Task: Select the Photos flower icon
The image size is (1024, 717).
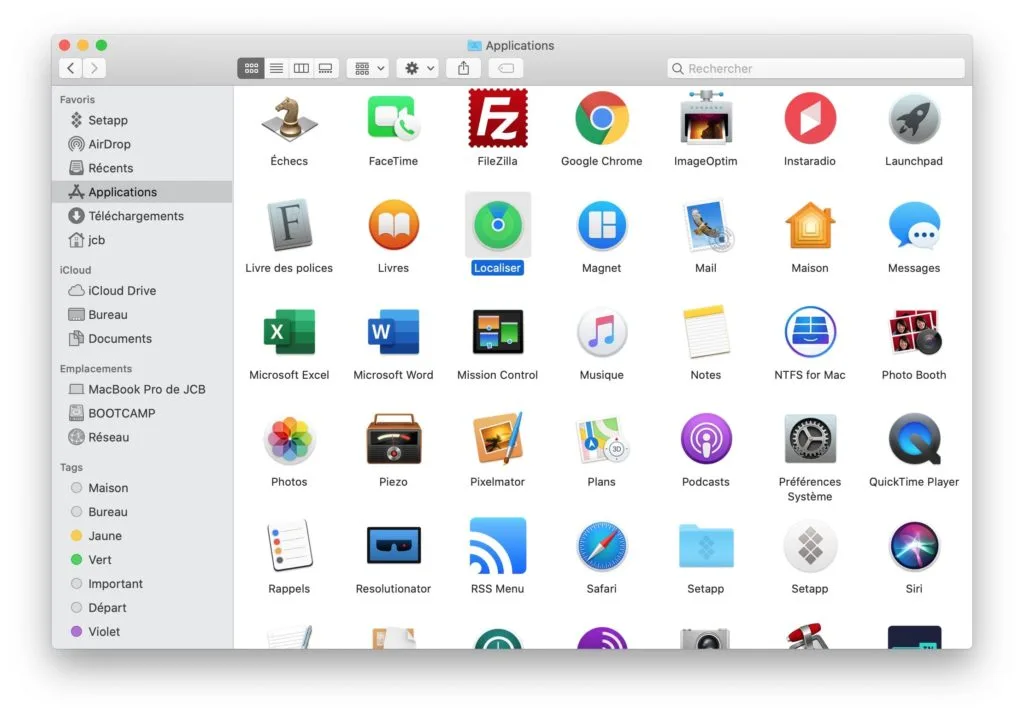Action: coord(289,439)
